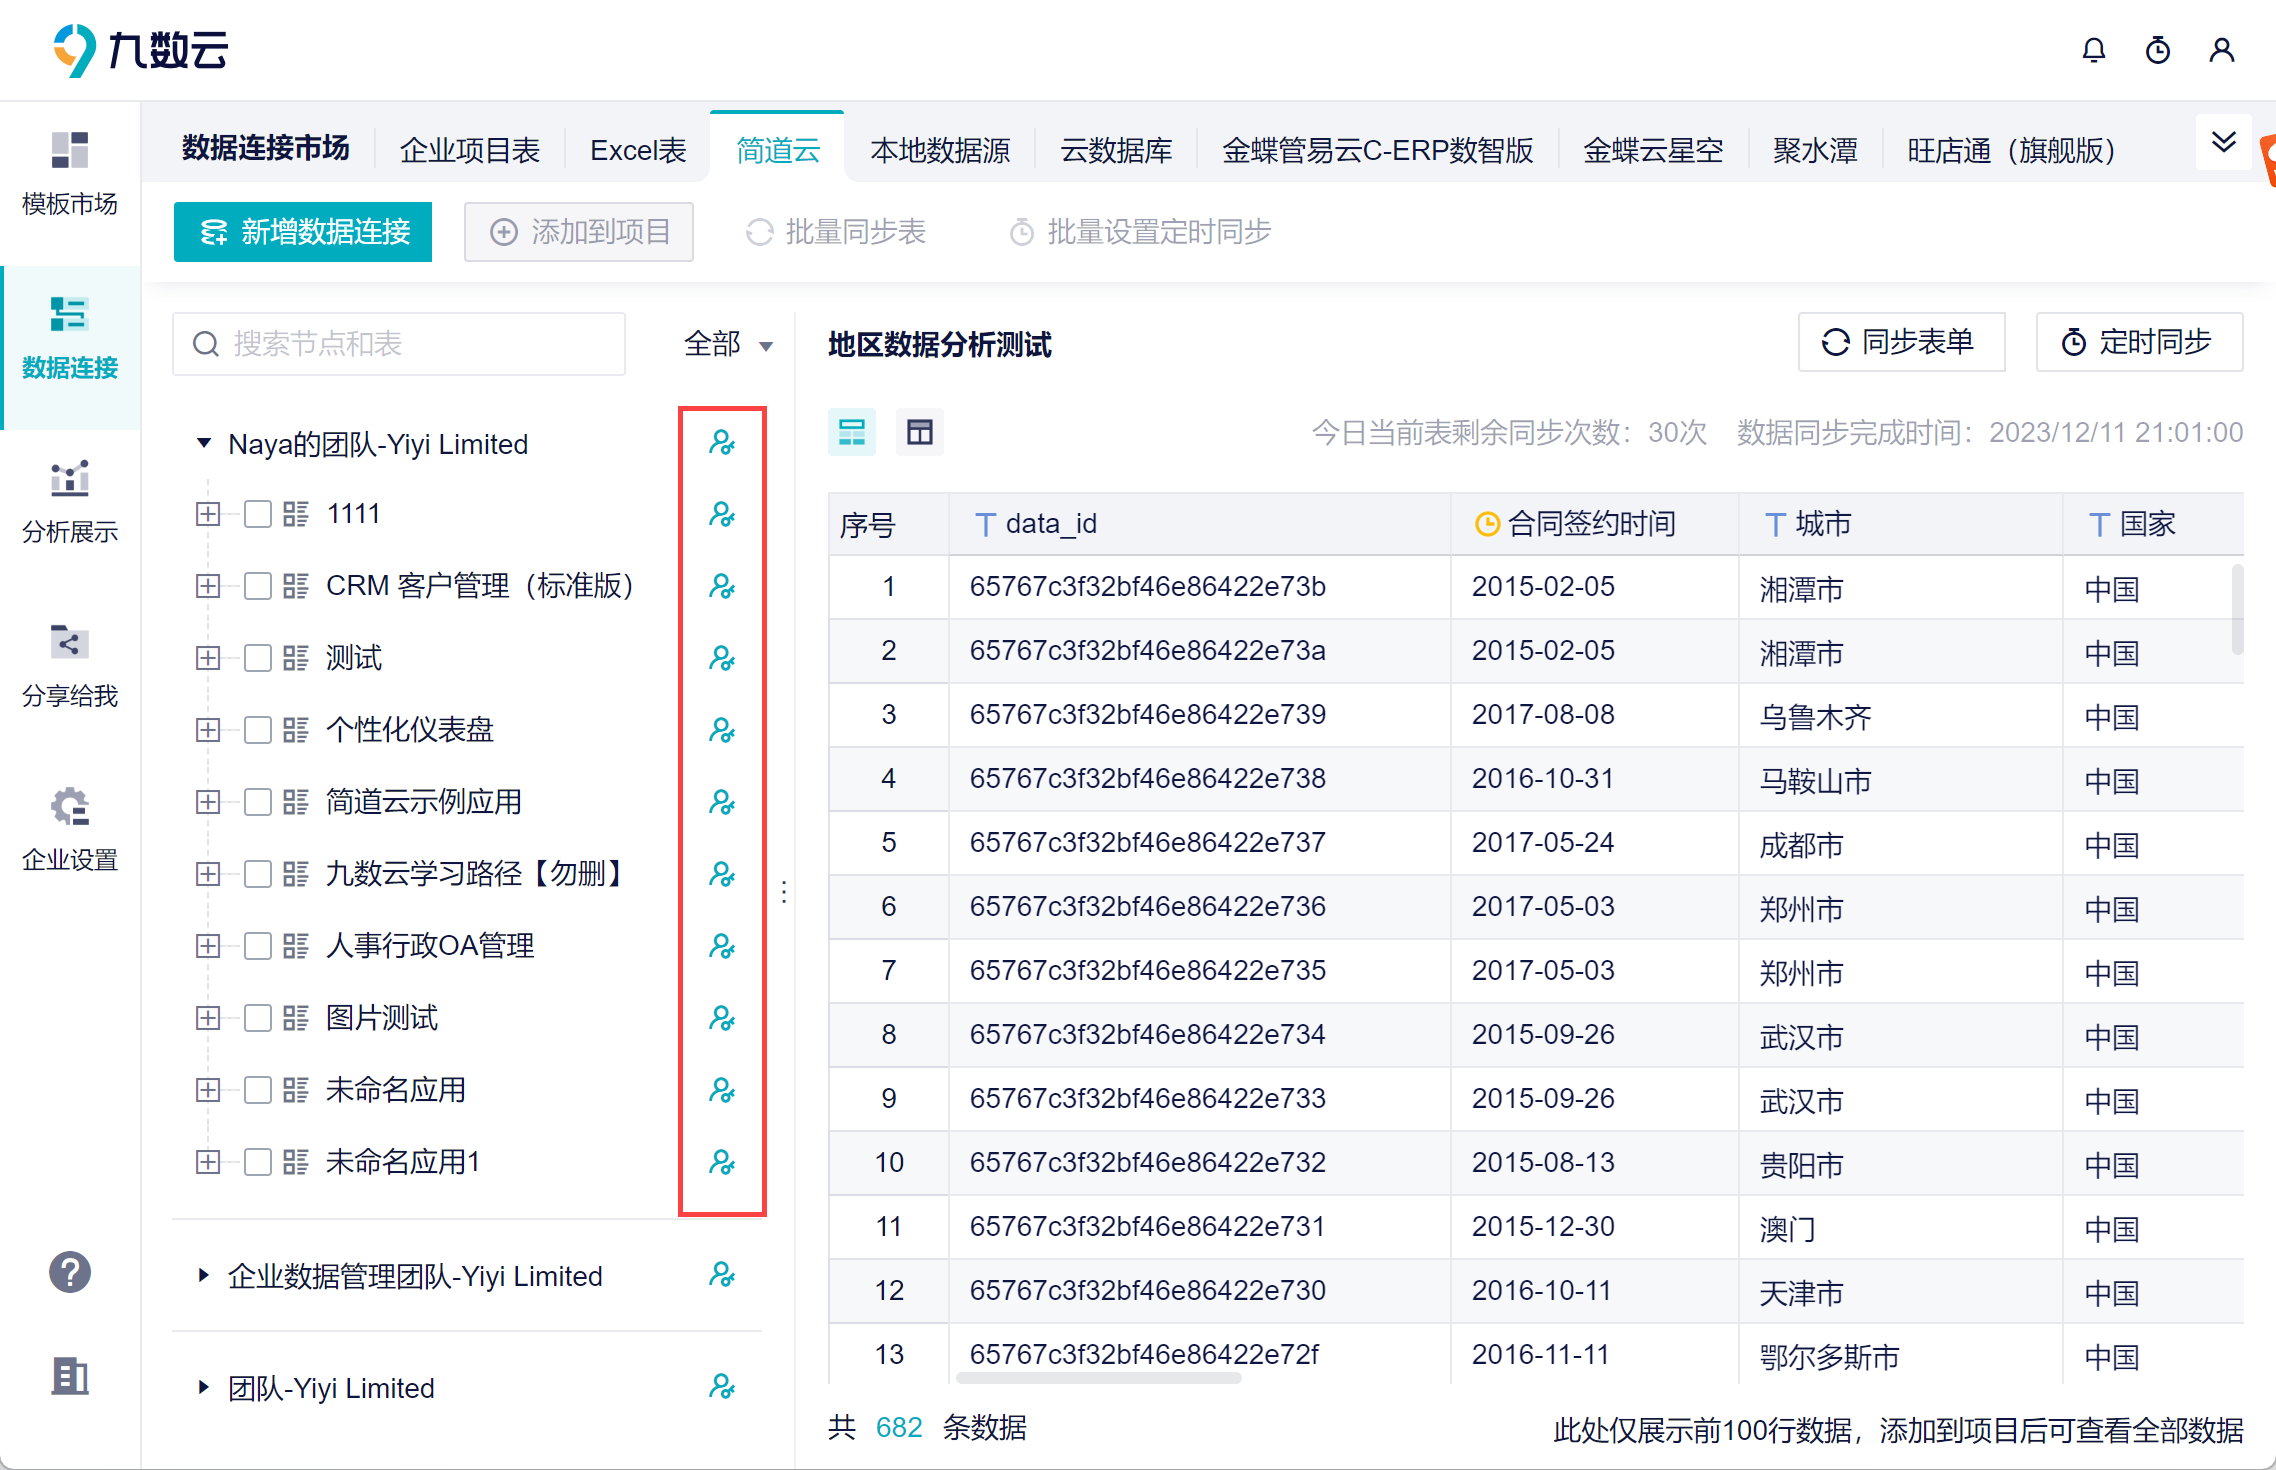The image size is (2276, 1470).
Task: Open the user profile icon
Action: tap(2222, 50)
